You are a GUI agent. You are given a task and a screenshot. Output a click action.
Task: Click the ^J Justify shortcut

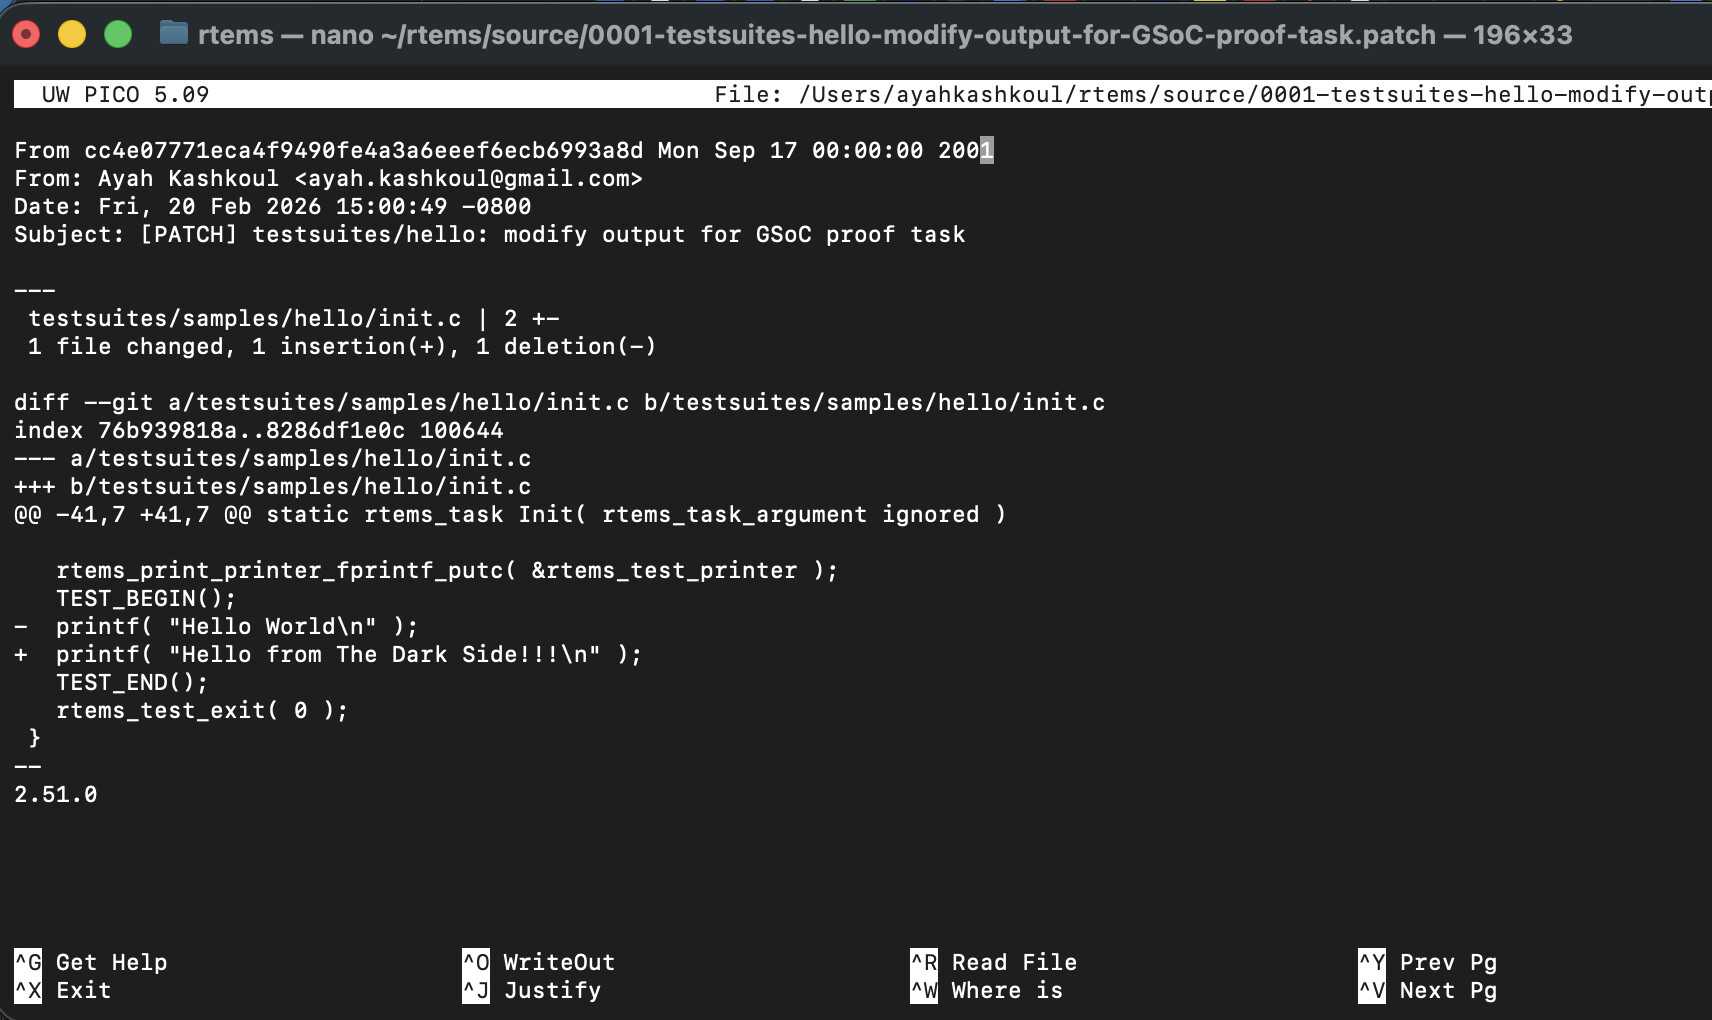pyautogui.click(x=531, y=990)
